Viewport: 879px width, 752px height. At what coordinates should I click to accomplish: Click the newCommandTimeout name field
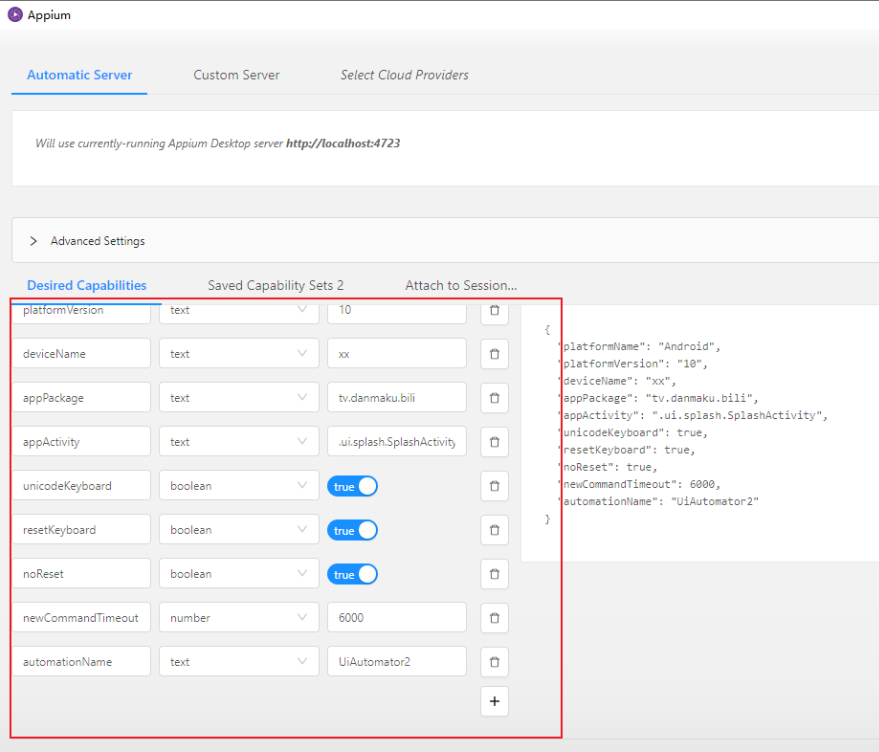tap(82, 618)
